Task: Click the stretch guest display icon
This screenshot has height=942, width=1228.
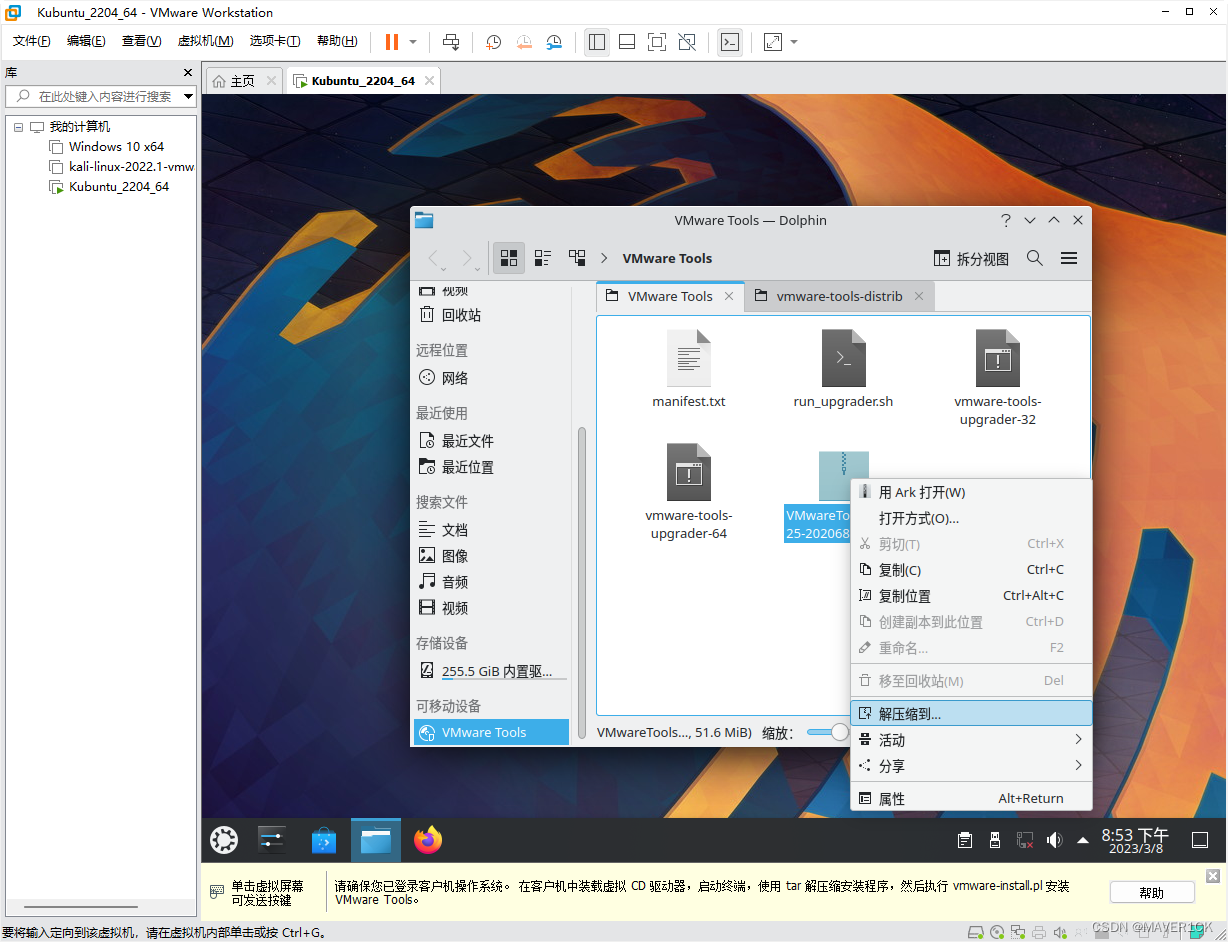Action: coord(773,42)
